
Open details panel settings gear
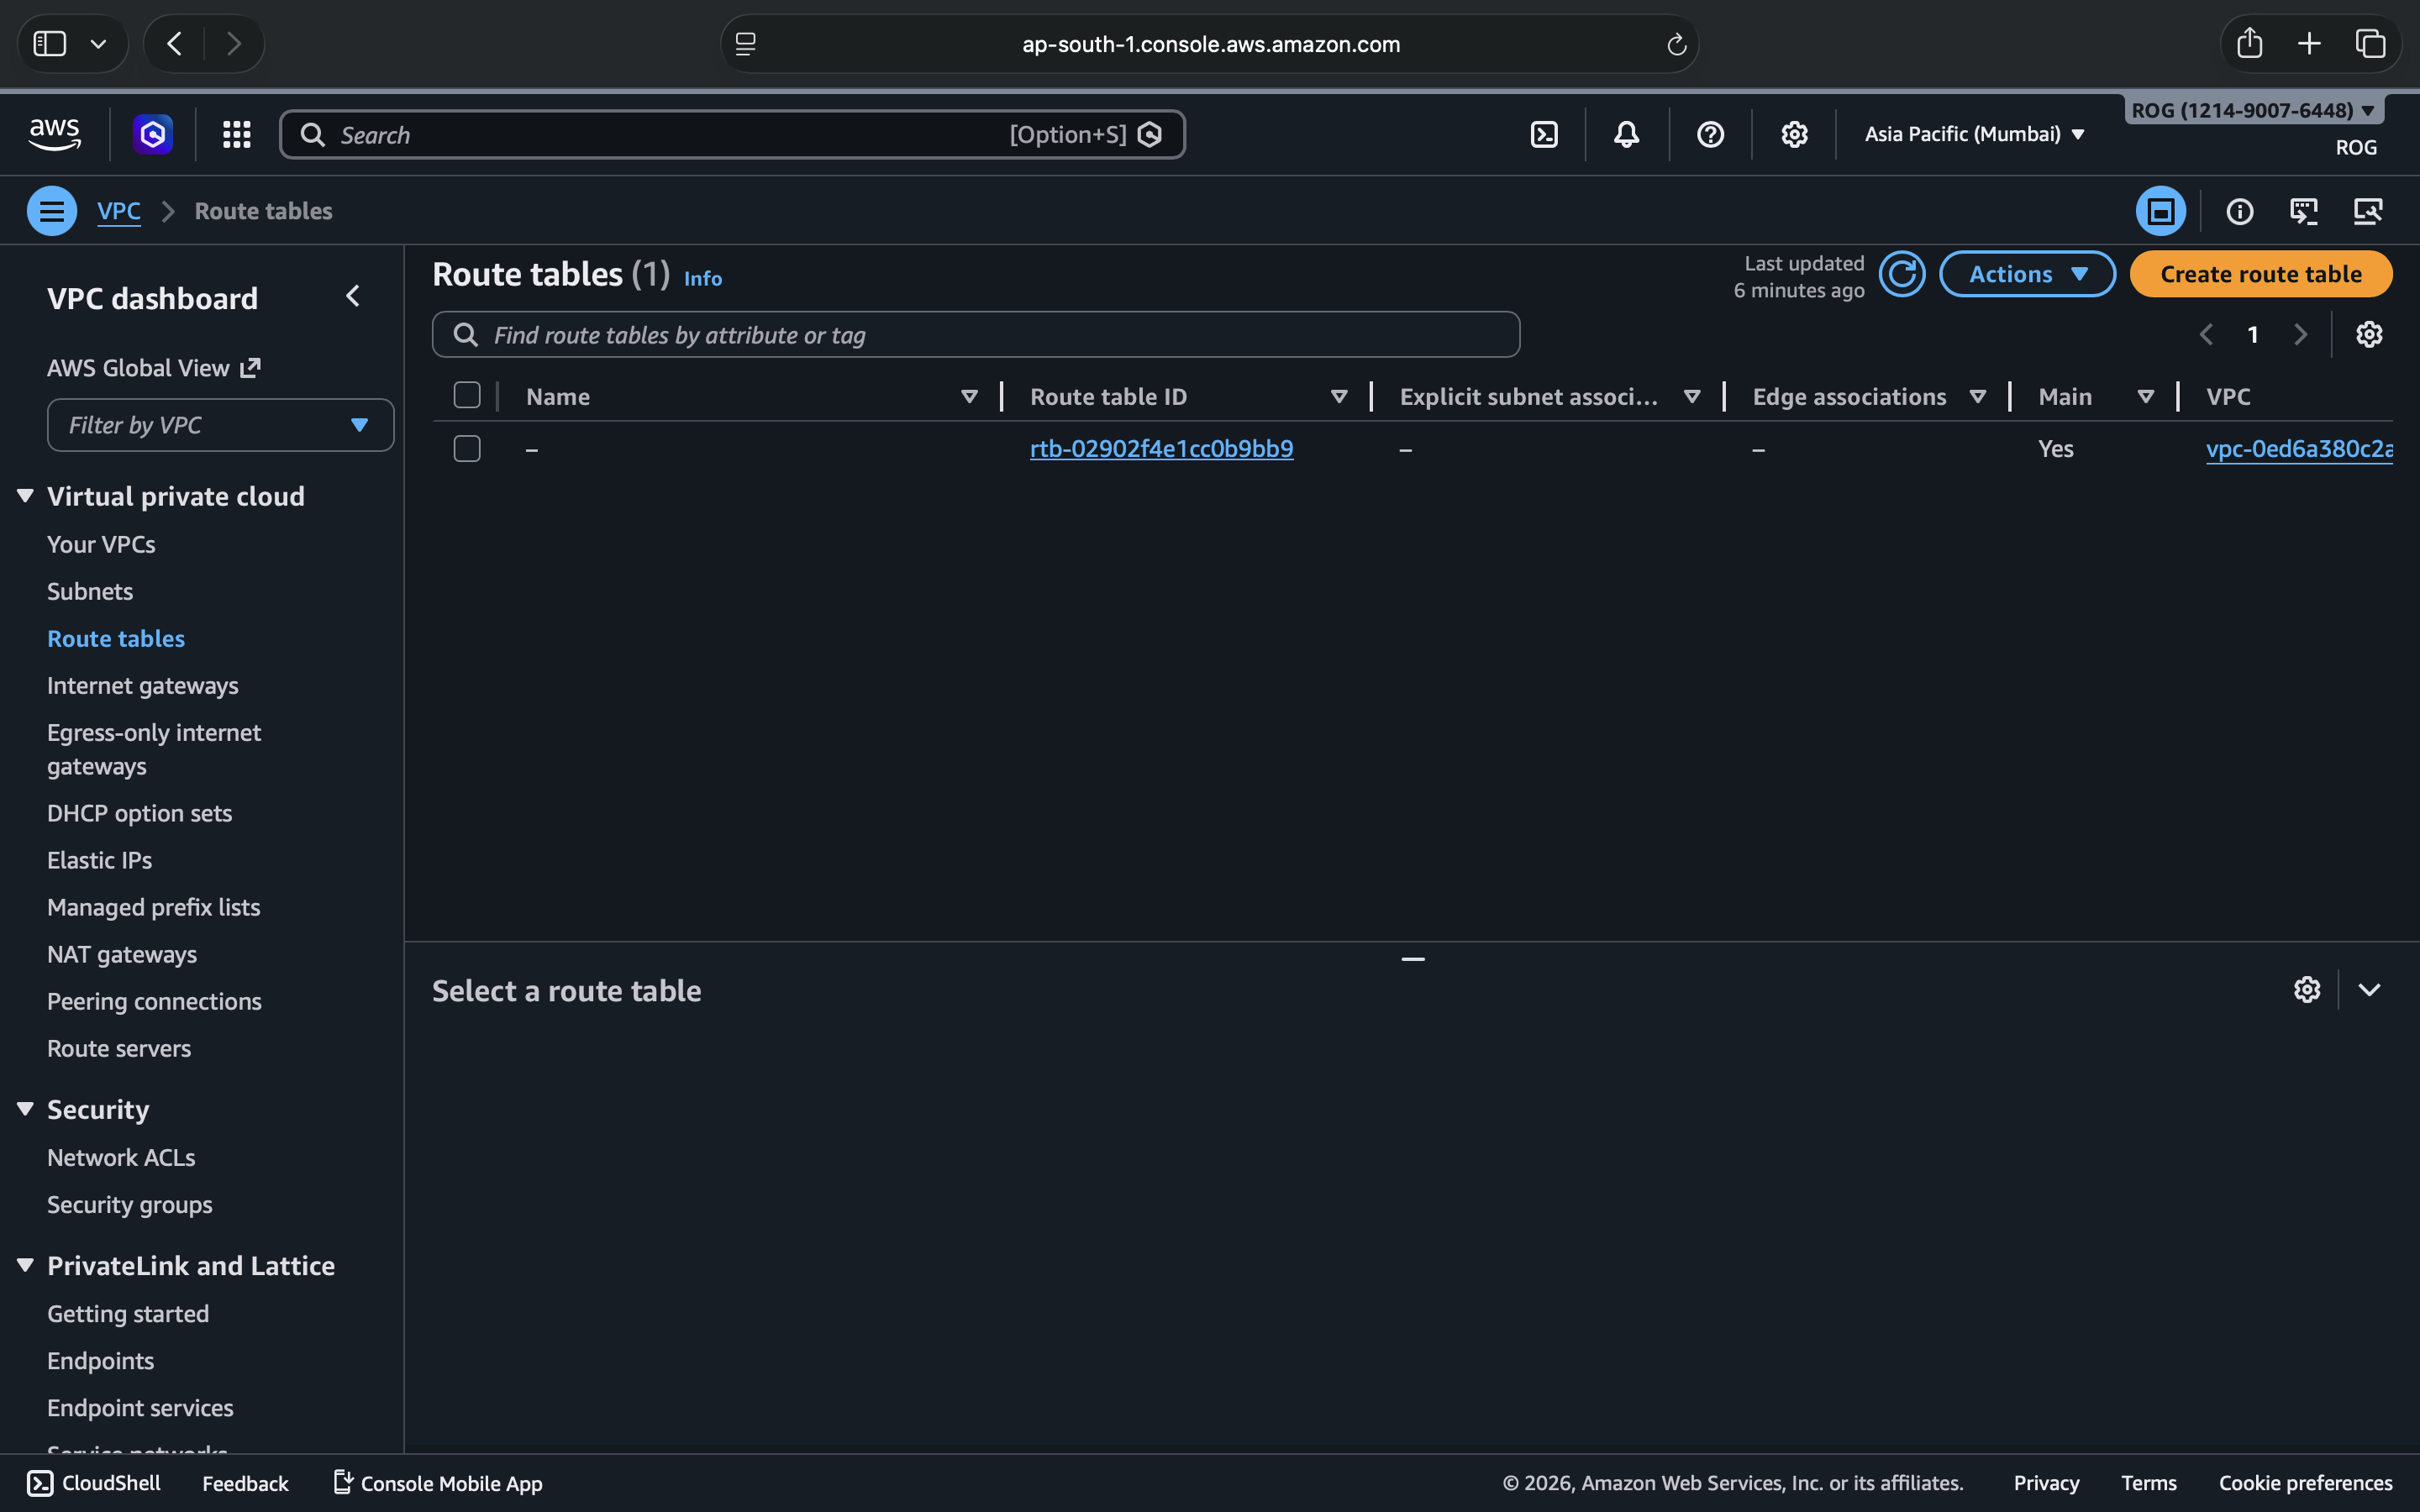click(x=2306, y=990)
